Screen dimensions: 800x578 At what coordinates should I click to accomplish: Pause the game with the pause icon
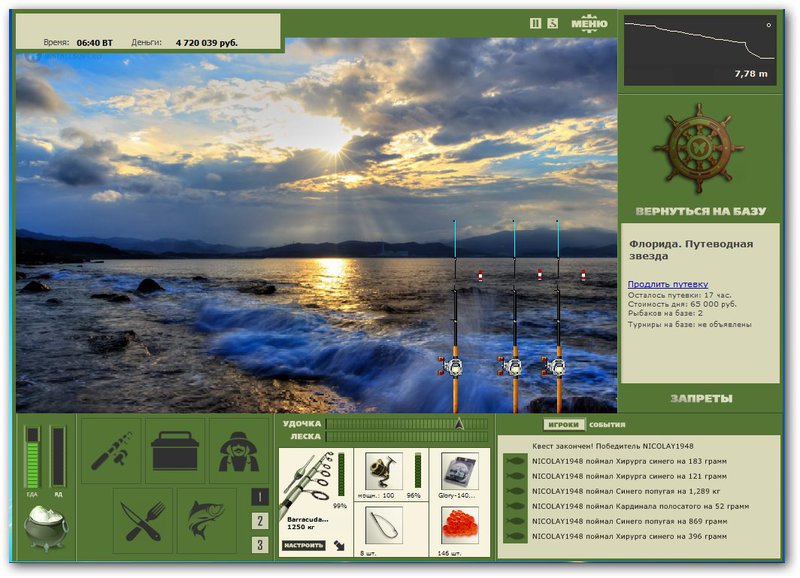click(x=535, y=23)
